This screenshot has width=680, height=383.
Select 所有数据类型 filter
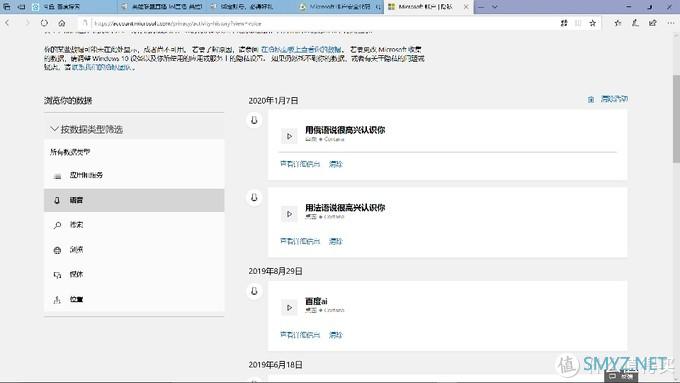(134, 152)
